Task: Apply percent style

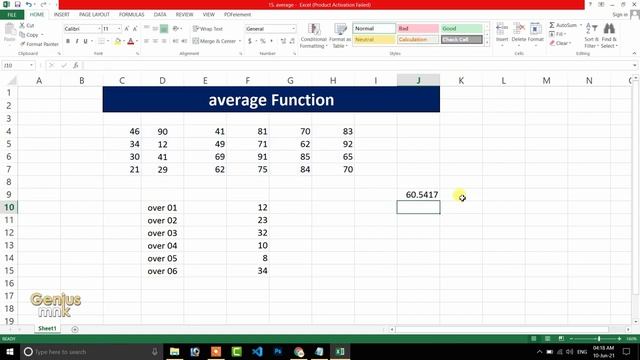Action: [x=262, y=41]
